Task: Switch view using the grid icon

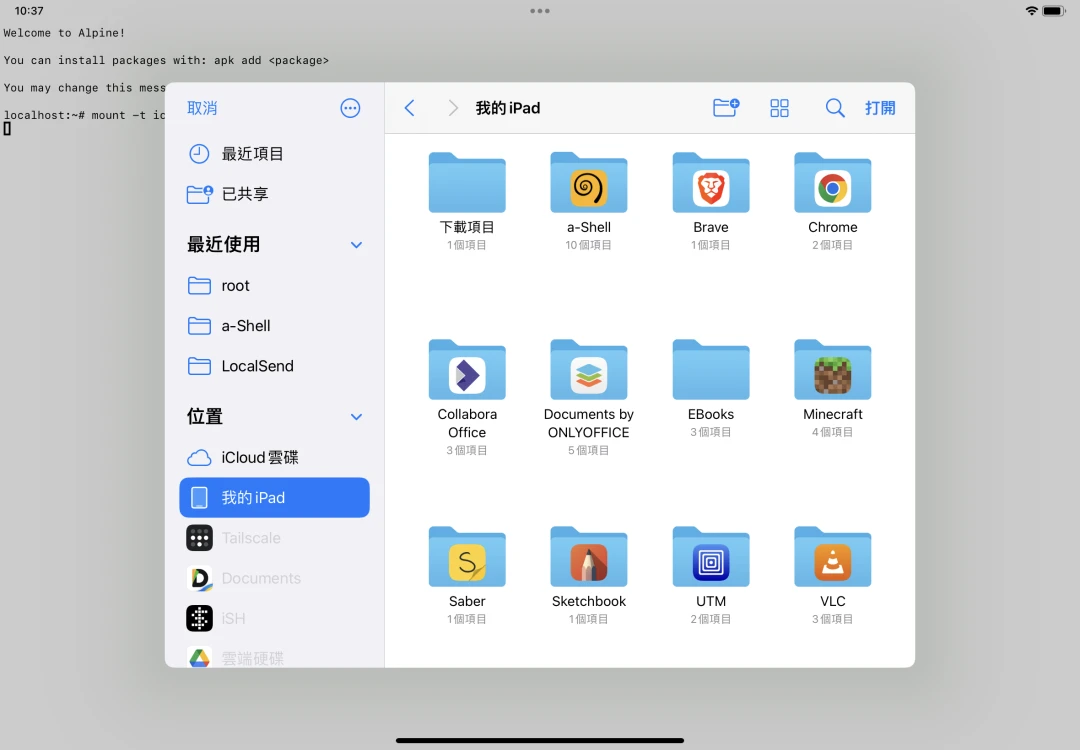Action: pos(780,108)
